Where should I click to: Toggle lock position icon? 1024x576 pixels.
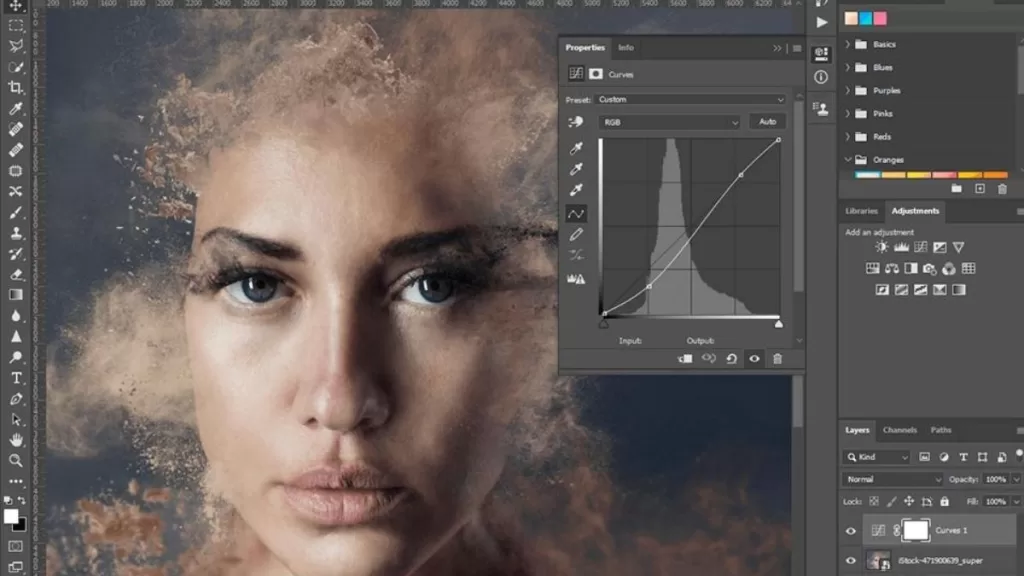click(908, 502)
